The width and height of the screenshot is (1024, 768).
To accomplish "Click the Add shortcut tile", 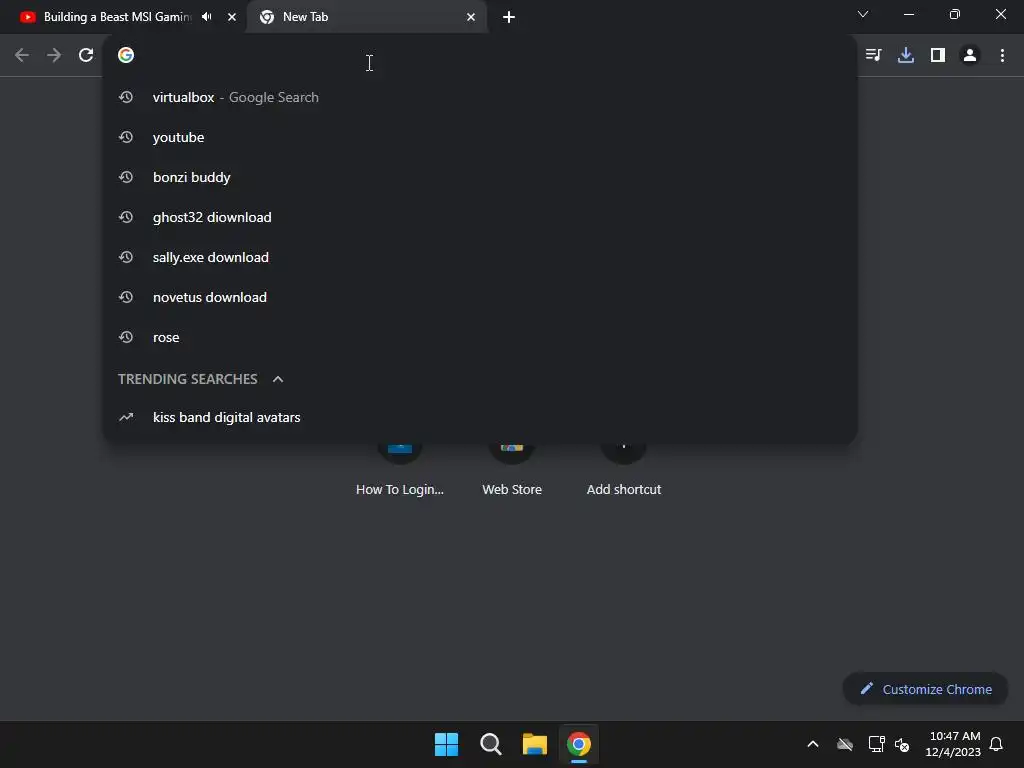I will pos(624,470).
